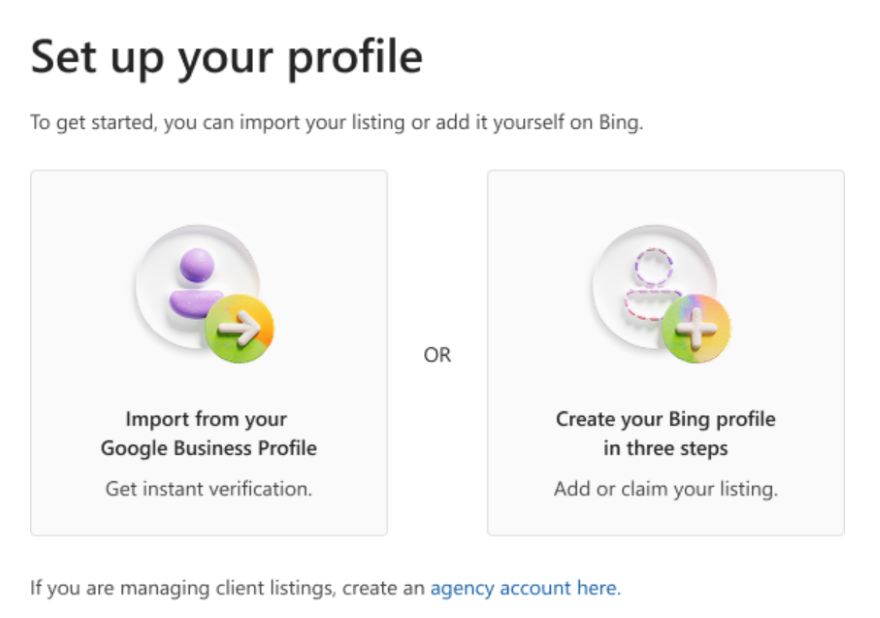Screen dimensions: 880x618
Task: Choose the create Bing profile card
Action: tap(665, 352)
